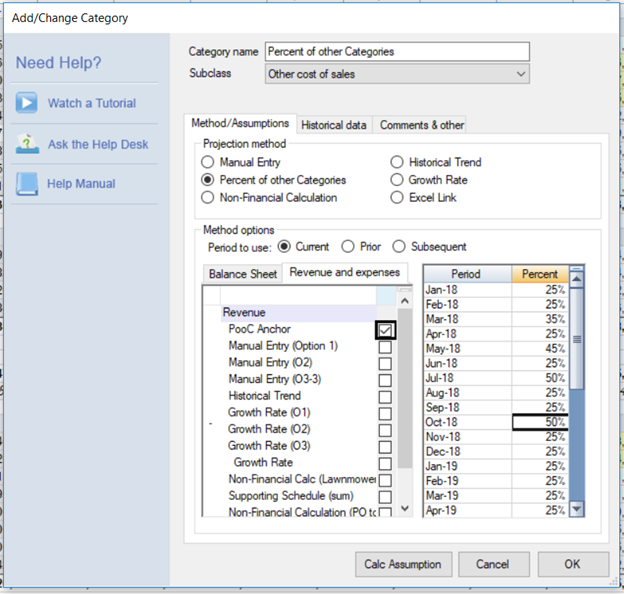Select Historical Trend projection method
Viewport: 624px width, 594px height.
coord(397,162)
